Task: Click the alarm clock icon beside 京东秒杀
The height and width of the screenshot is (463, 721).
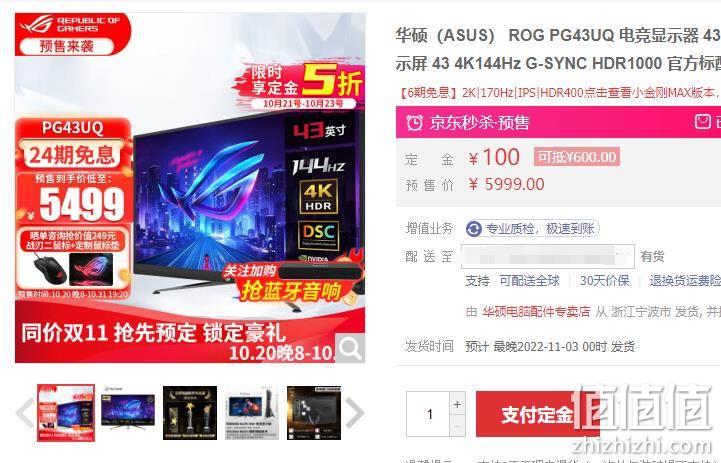Action: click(414, 123)
